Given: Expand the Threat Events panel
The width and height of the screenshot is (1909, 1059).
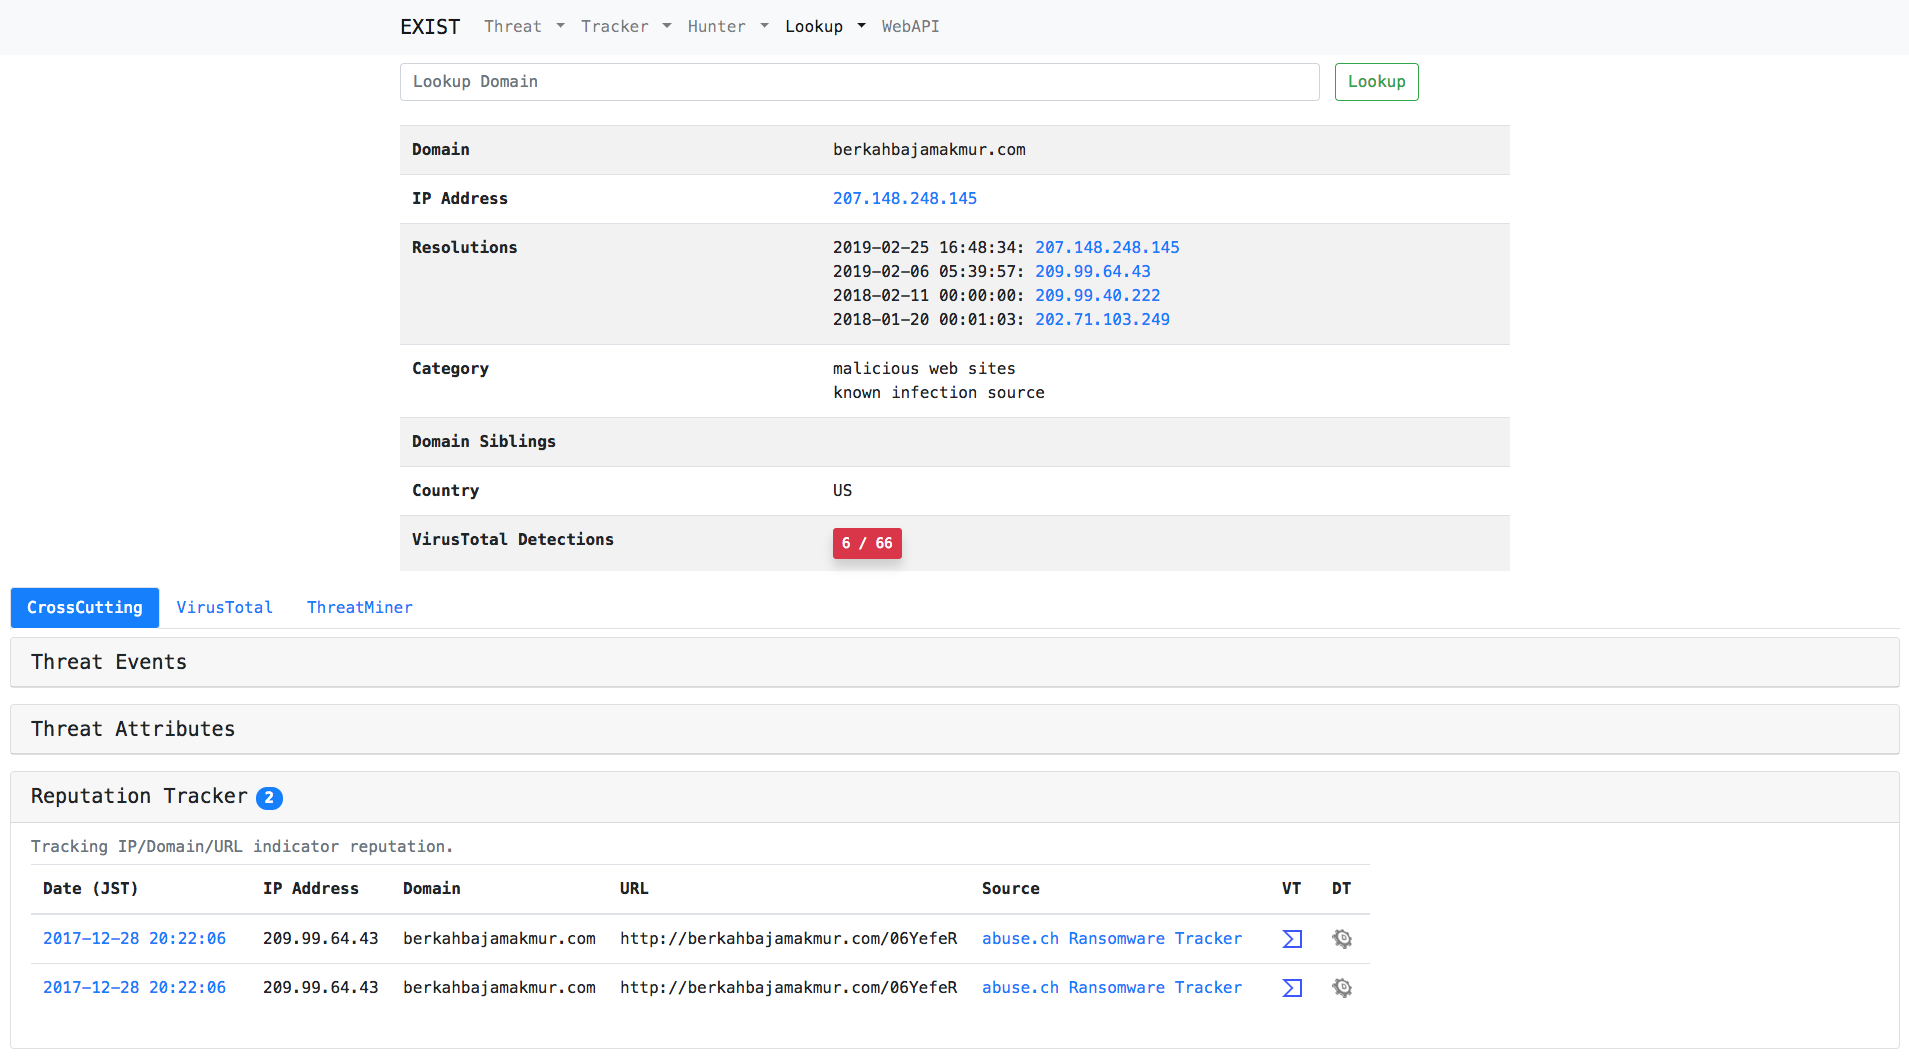Looking at the screenshot, I should [108, 661].
